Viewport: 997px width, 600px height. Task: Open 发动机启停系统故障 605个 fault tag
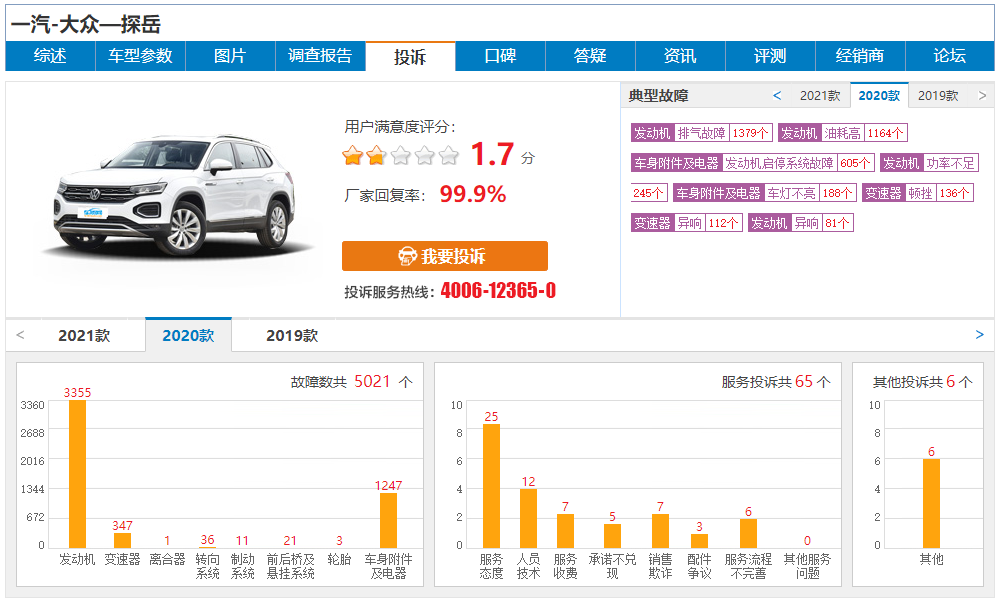pyautogui.click(x=753, y=163)
